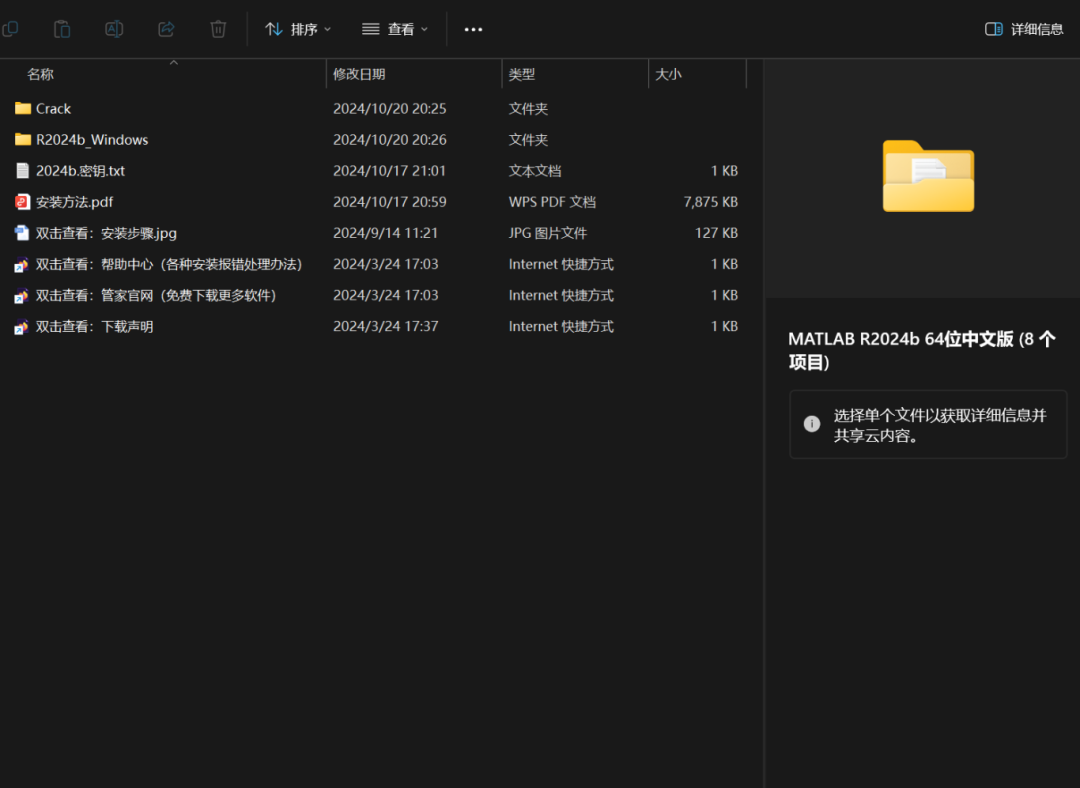Click the date 2024/9/14 11:21
The height and width of the screenshot is (788, 1080).
[386, 233]
